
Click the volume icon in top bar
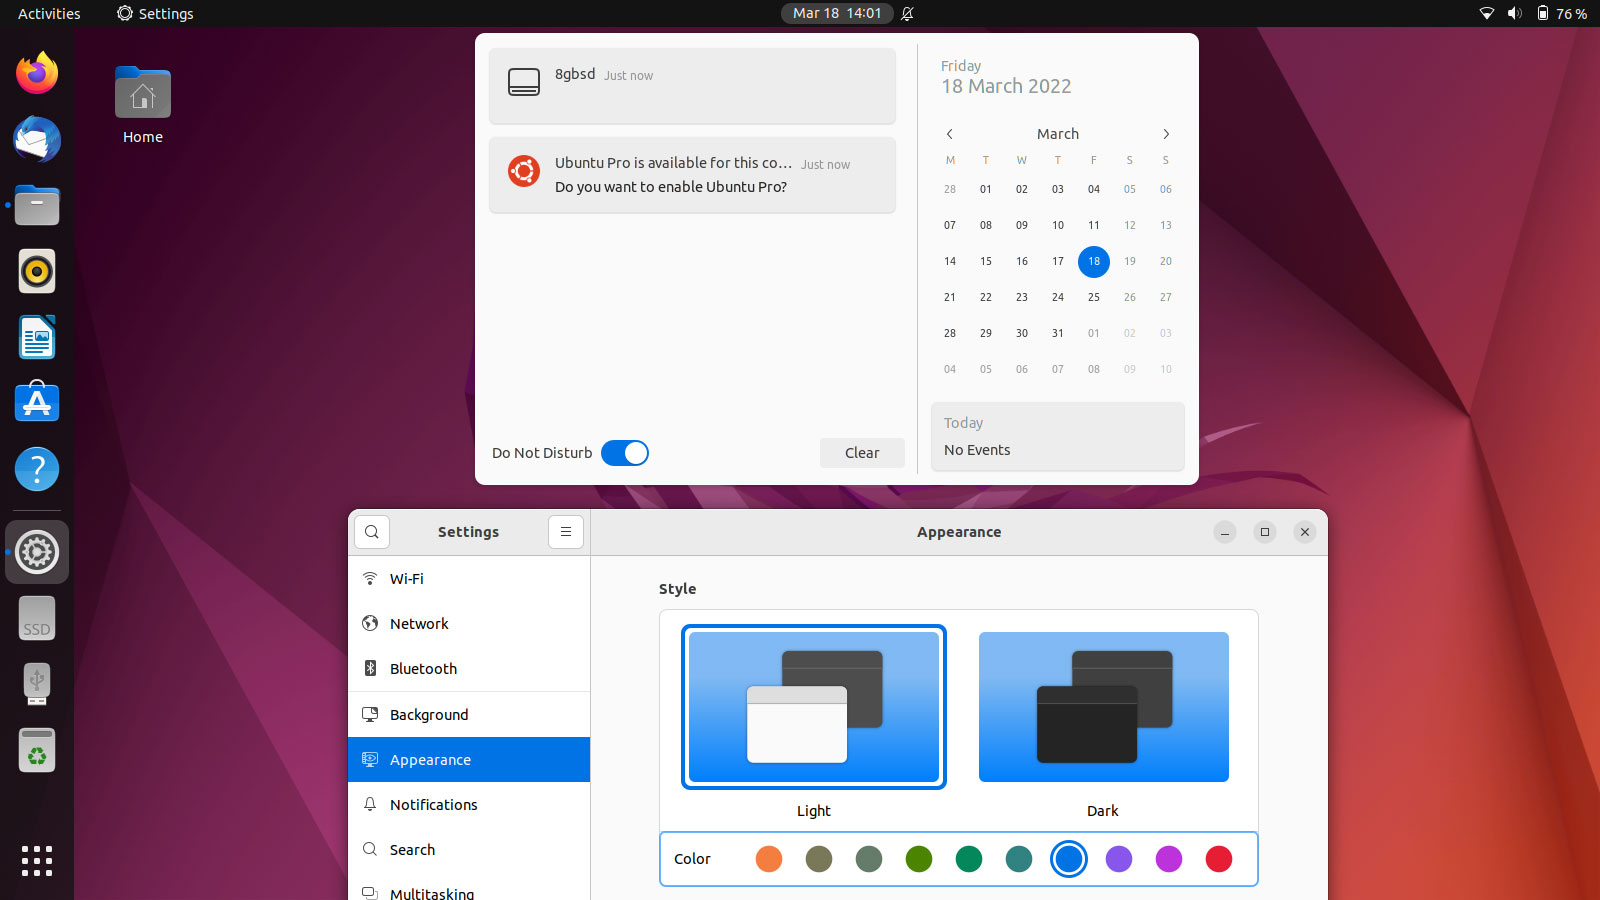pyautogui.click(x=1515, y=13)
